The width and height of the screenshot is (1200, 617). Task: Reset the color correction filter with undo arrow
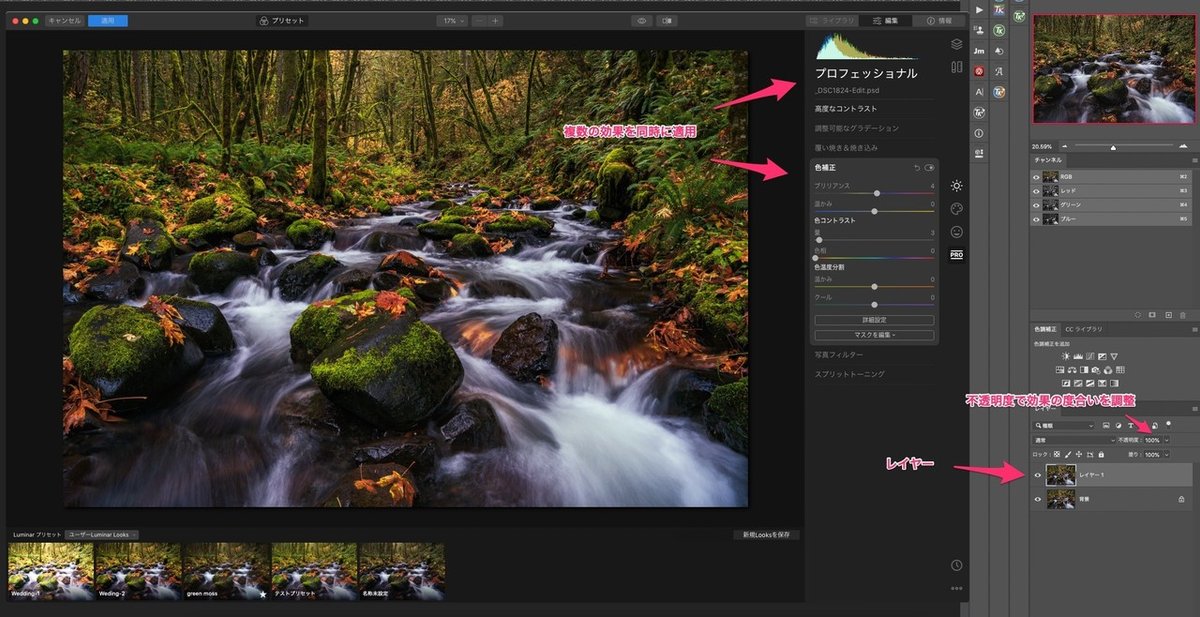[918, 168]
